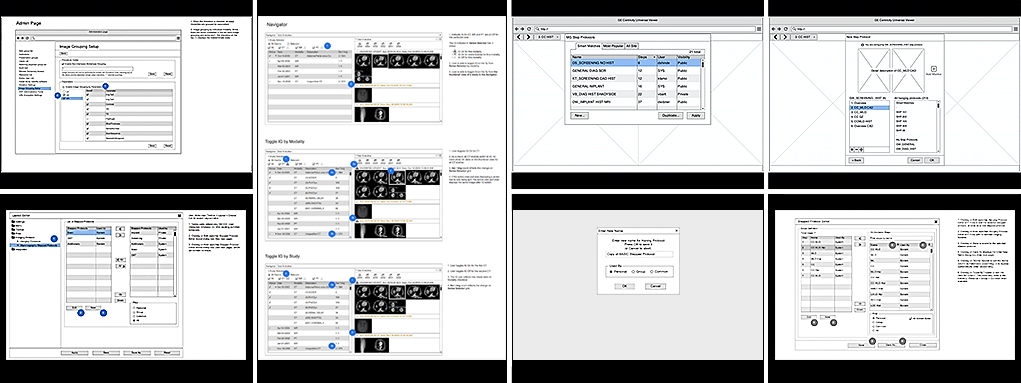Click Cancel in Enter New Name dialog

click(x=656, y=286)
